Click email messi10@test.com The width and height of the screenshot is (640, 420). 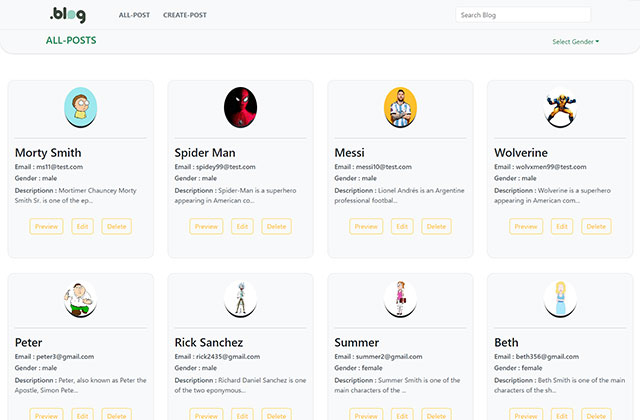pyautogui.click(x=384, y=167)
